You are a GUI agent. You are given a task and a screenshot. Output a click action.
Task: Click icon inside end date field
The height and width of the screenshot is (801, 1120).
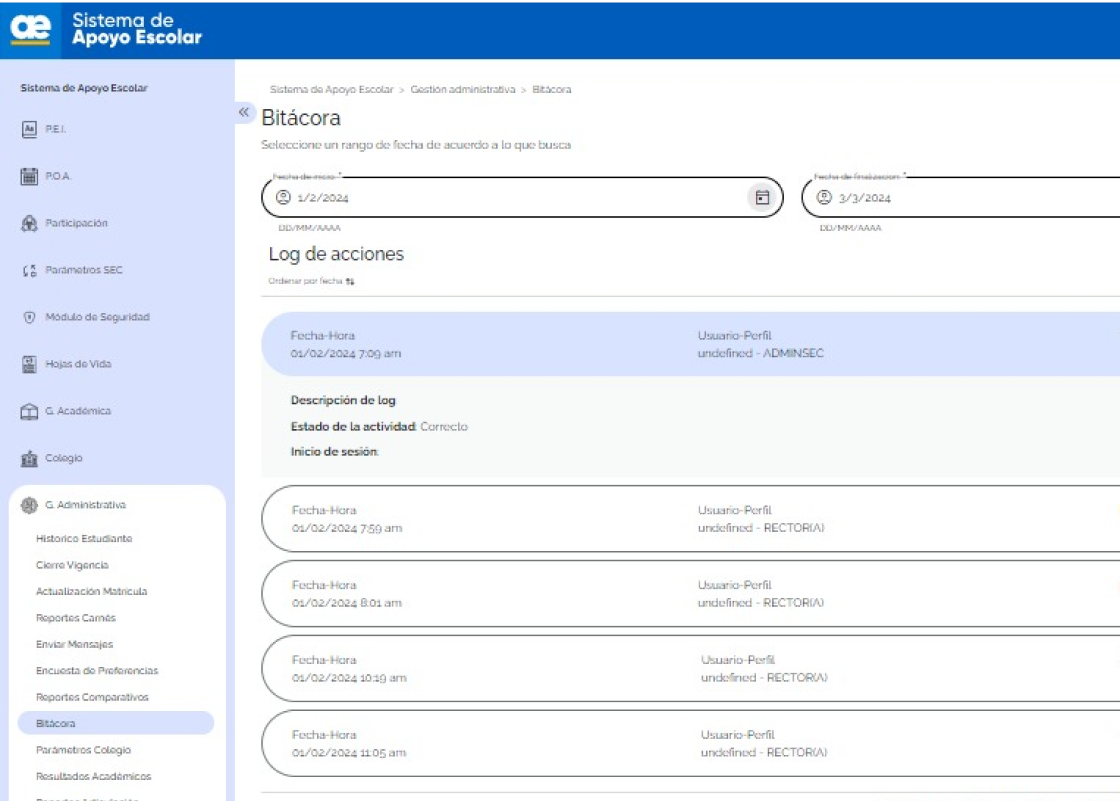tap(824, 197)
